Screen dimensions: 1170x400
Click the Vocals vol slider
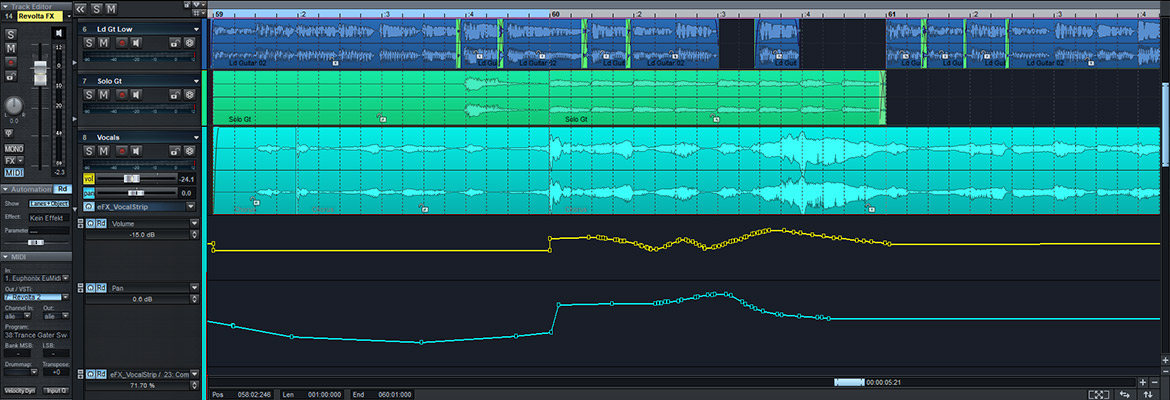pos(131,179)
